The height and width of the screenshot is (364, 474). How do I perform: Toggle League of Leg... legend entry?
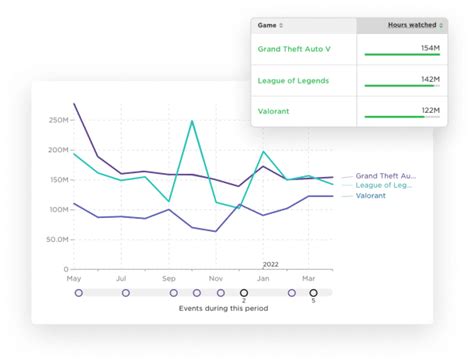point(383,185)
